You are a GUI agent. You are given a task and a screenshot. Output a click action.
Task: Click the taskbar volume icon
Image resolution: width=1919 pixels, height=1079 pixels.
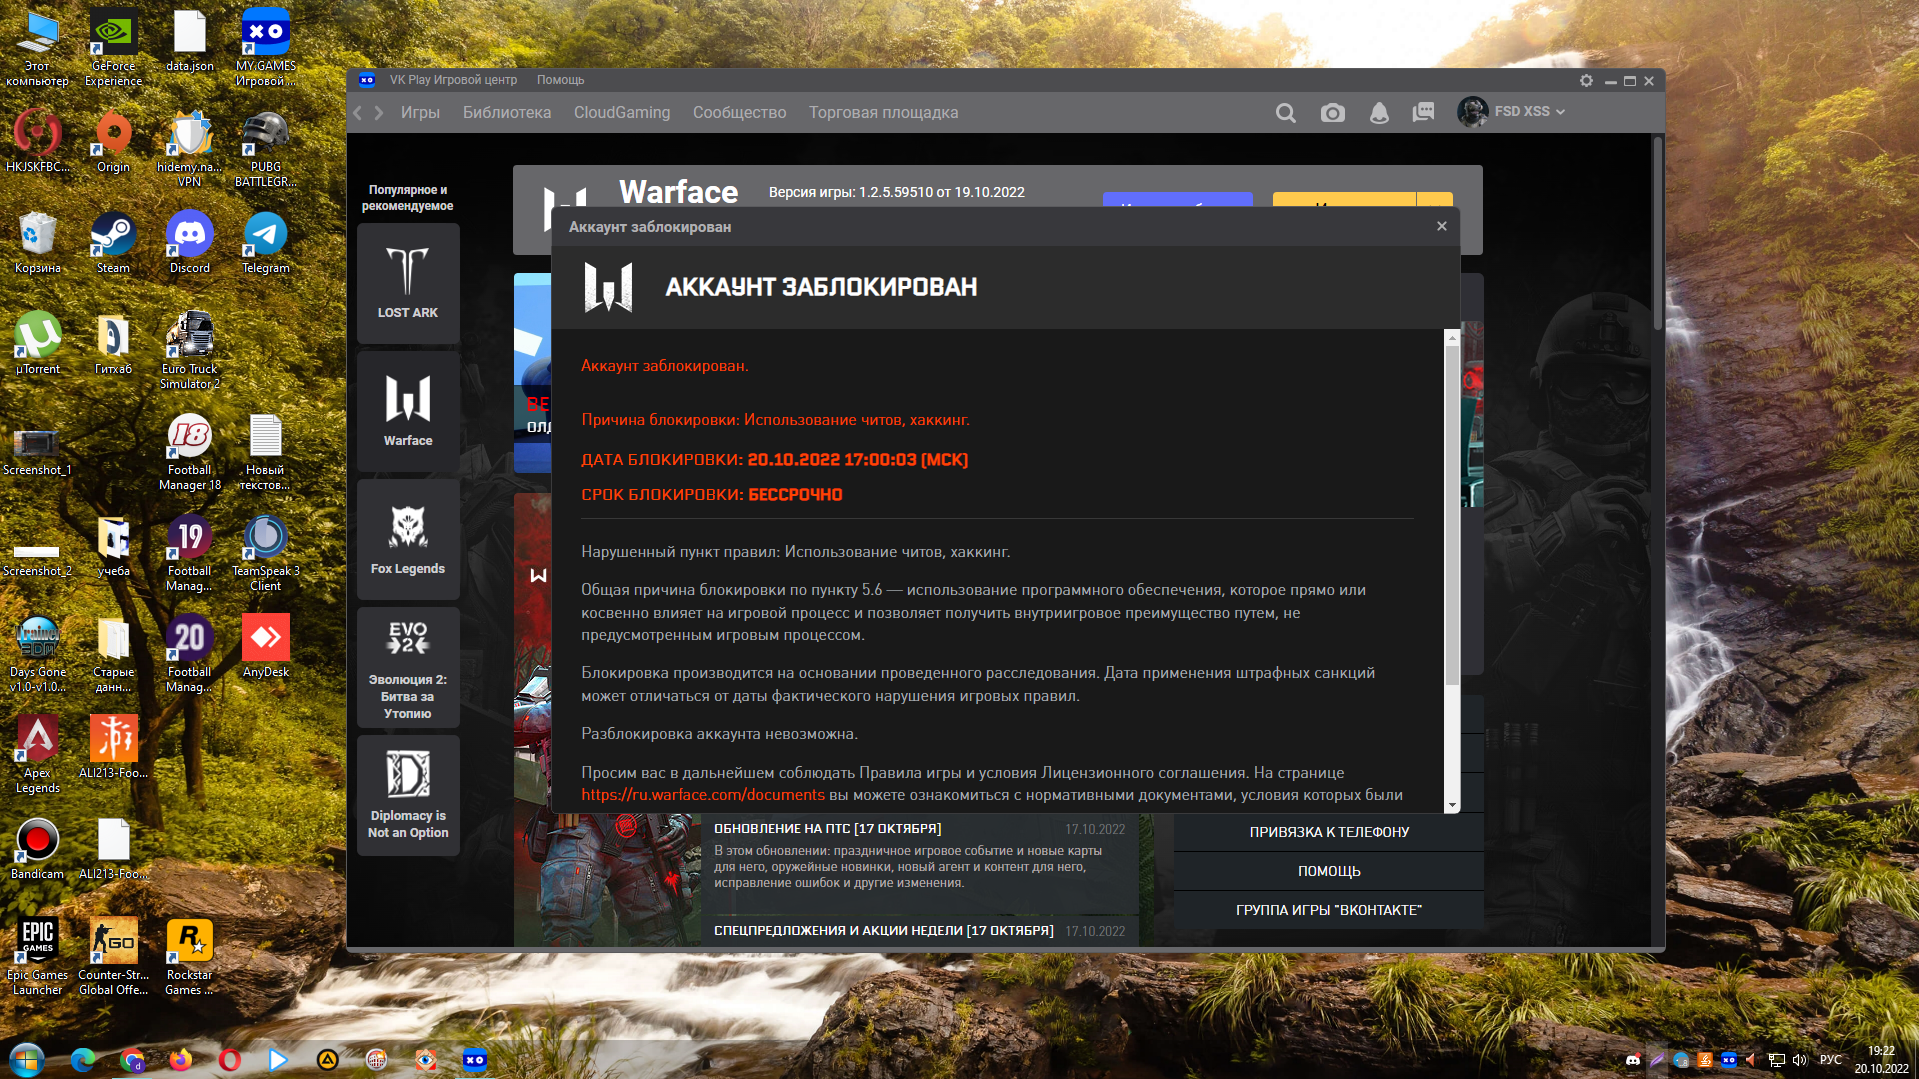click(1800, 1060)
